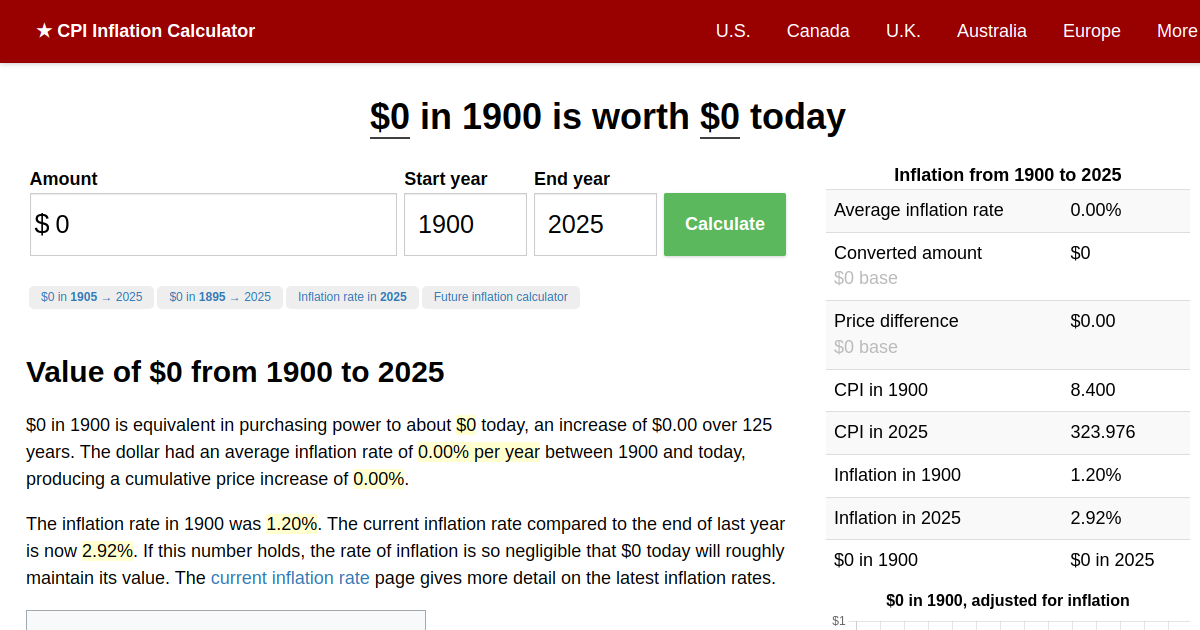The height and width of the screenshot is (630, 1200).
Task: Click the "$0 in 1905 → 2025" chip
Action: click(x=91, y=297)
